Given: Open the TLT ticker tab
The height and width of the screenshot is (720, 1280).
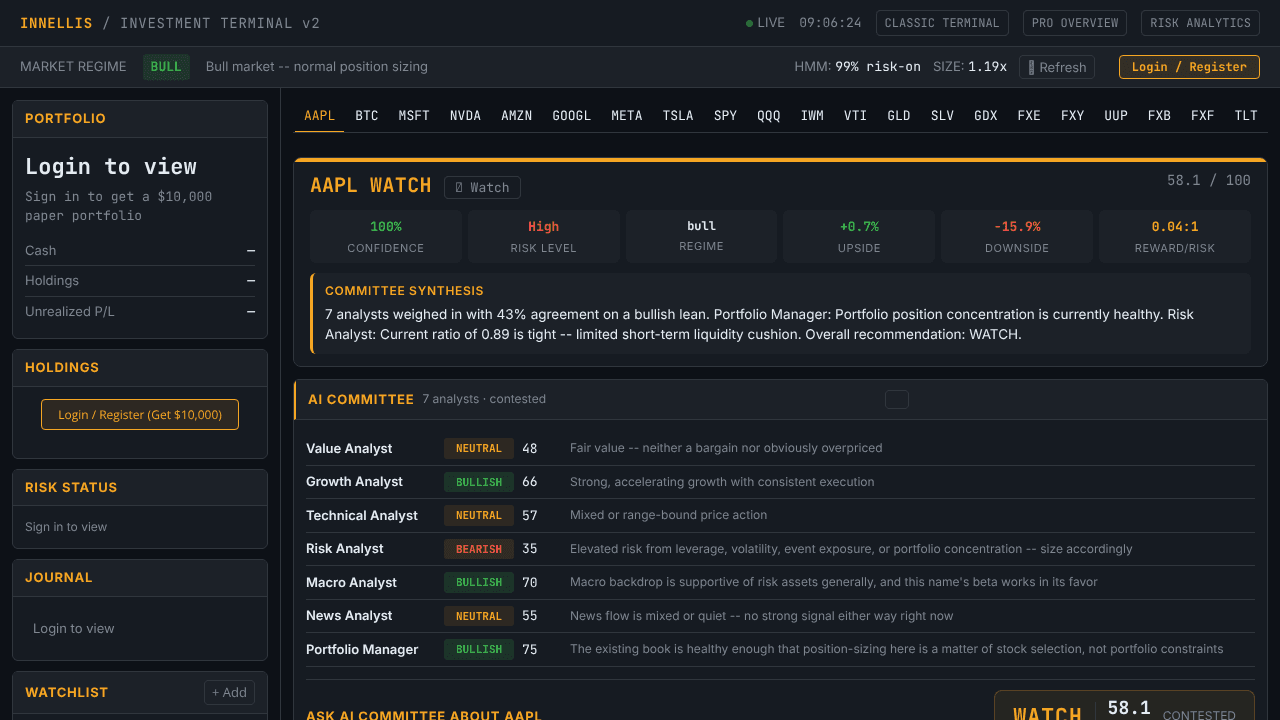Looking at the screenshot, I should click(1246, 115).
